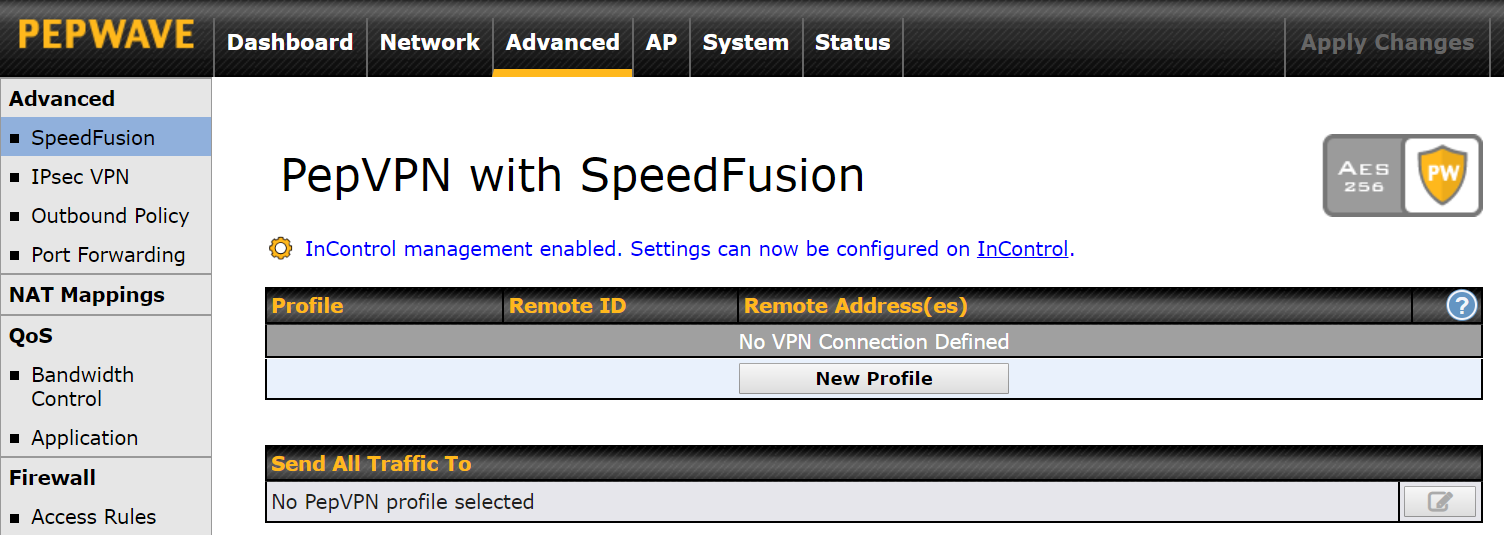Switch to the Network tab
The width and height of the screenshot is (1504, 535).
[x=430, y=42]
